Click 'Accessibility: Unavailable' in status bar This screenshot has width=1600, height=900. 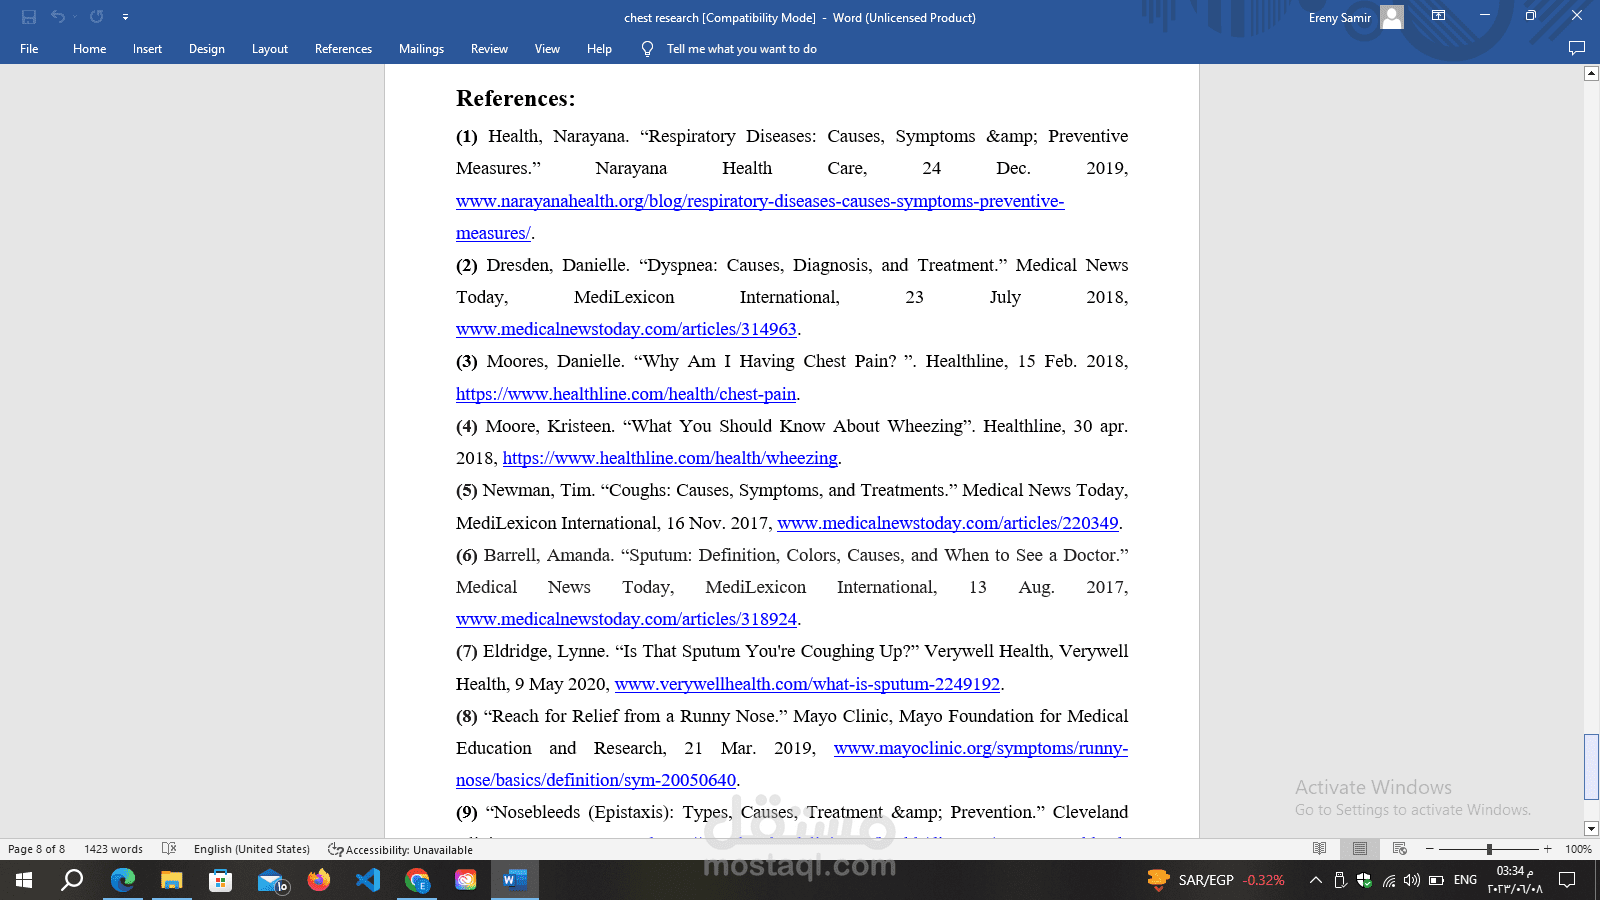401,850
